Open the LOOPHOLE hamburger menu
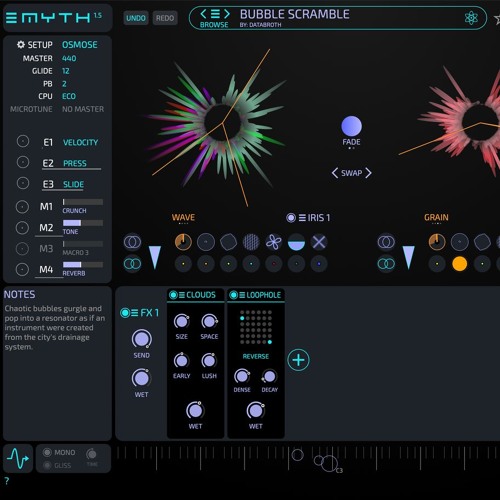Image resolution: width=500 pixels, height=500 pixels. tap(242, 295)
